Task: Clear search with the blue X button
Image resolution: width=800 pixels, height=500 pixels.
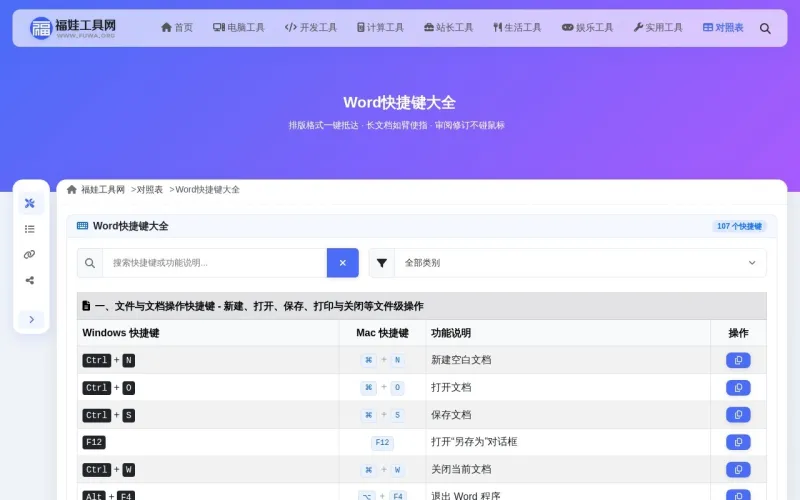Action: pos(343,263)
